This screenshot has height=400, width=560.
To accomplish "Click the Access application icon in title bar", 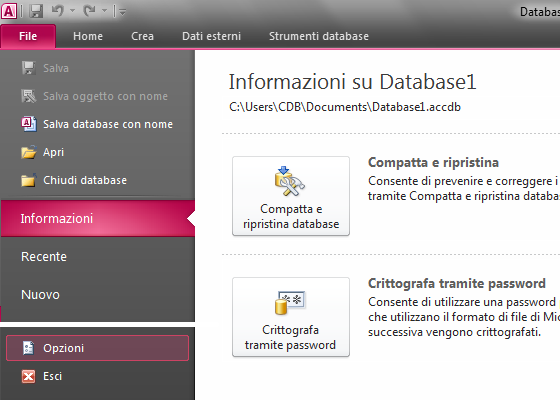I will tap(9, 11).
